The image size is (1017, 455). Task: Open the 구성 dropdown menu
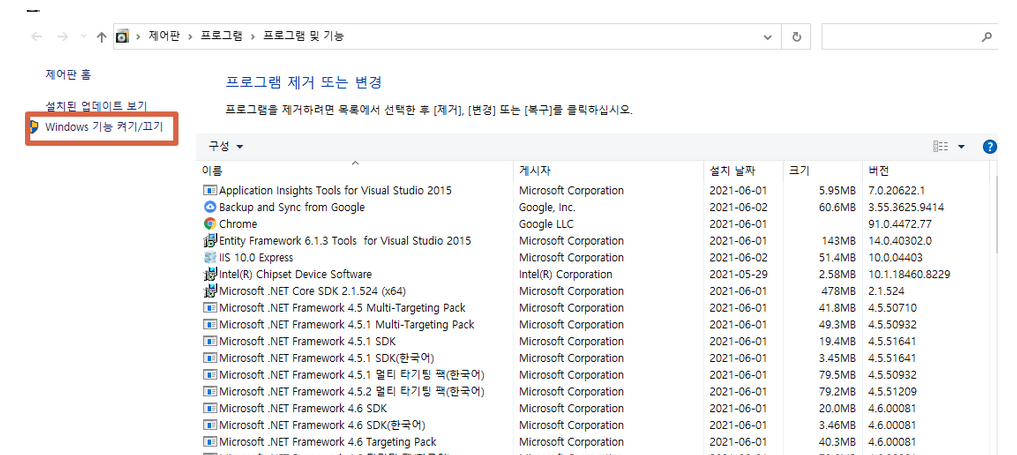click(x=225, y=146)
